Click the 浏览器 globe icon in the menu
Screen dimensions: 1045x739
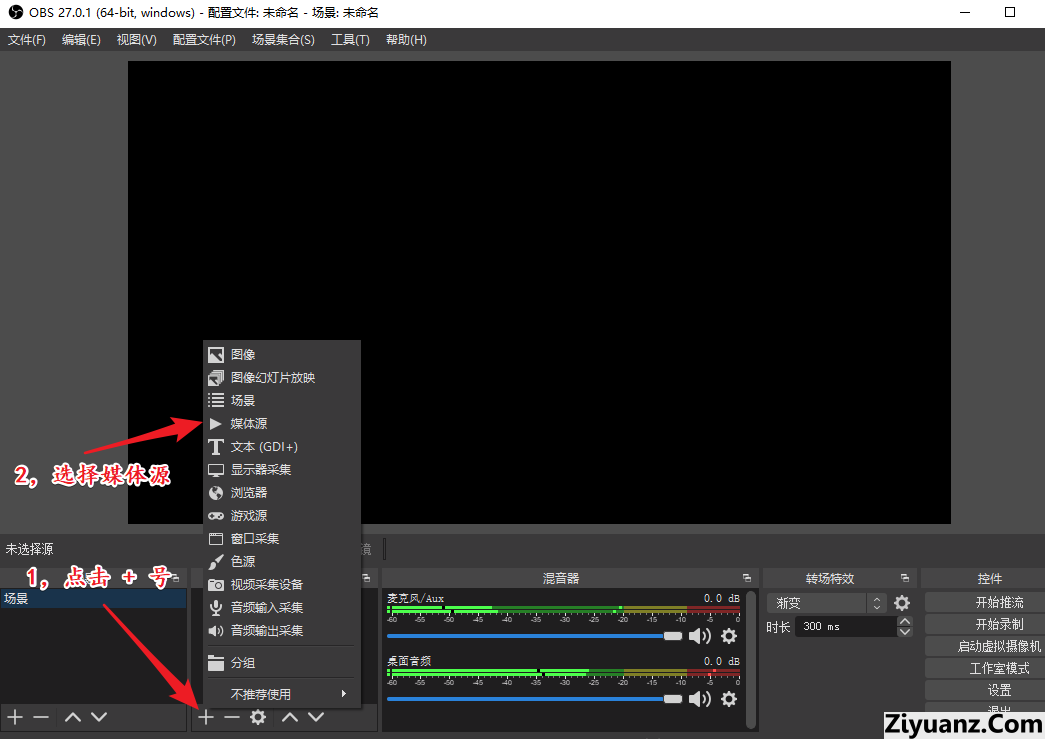[x=215, y=493]
